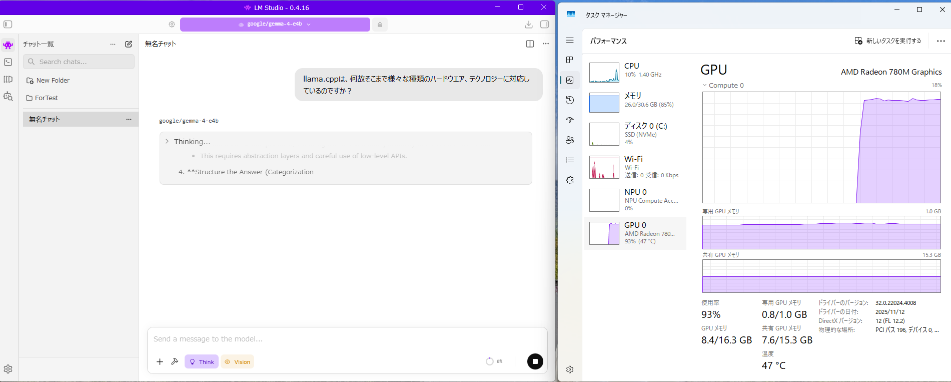Click the eject model icon beside model selector
The height and width of the screenshot is (382, 951).
coord(380,24)
